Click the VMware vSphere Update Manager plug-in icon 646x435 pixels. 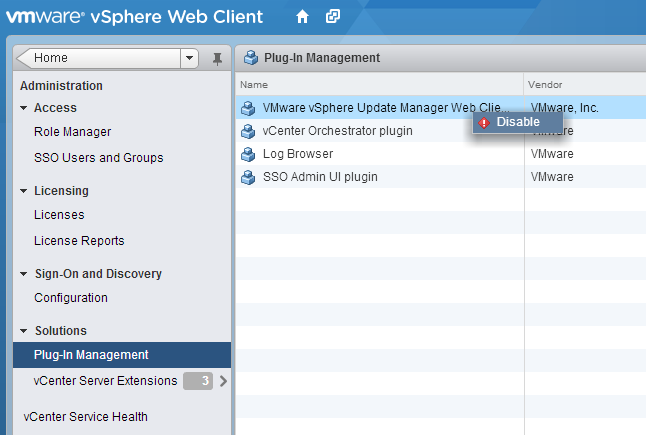point(248,108)
